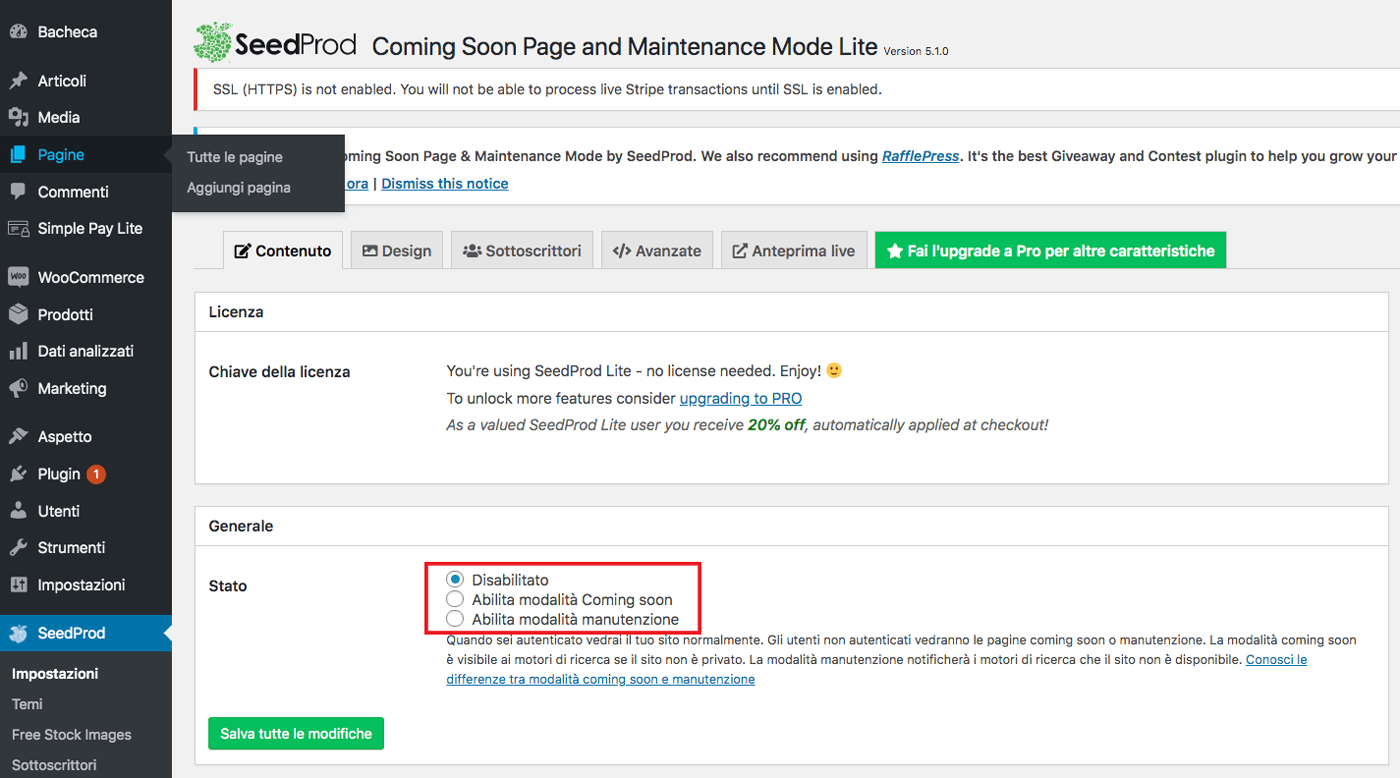The image size is (1400, 778).
Task: Follow the upgrading to PRO link
Action: point(741,399)
